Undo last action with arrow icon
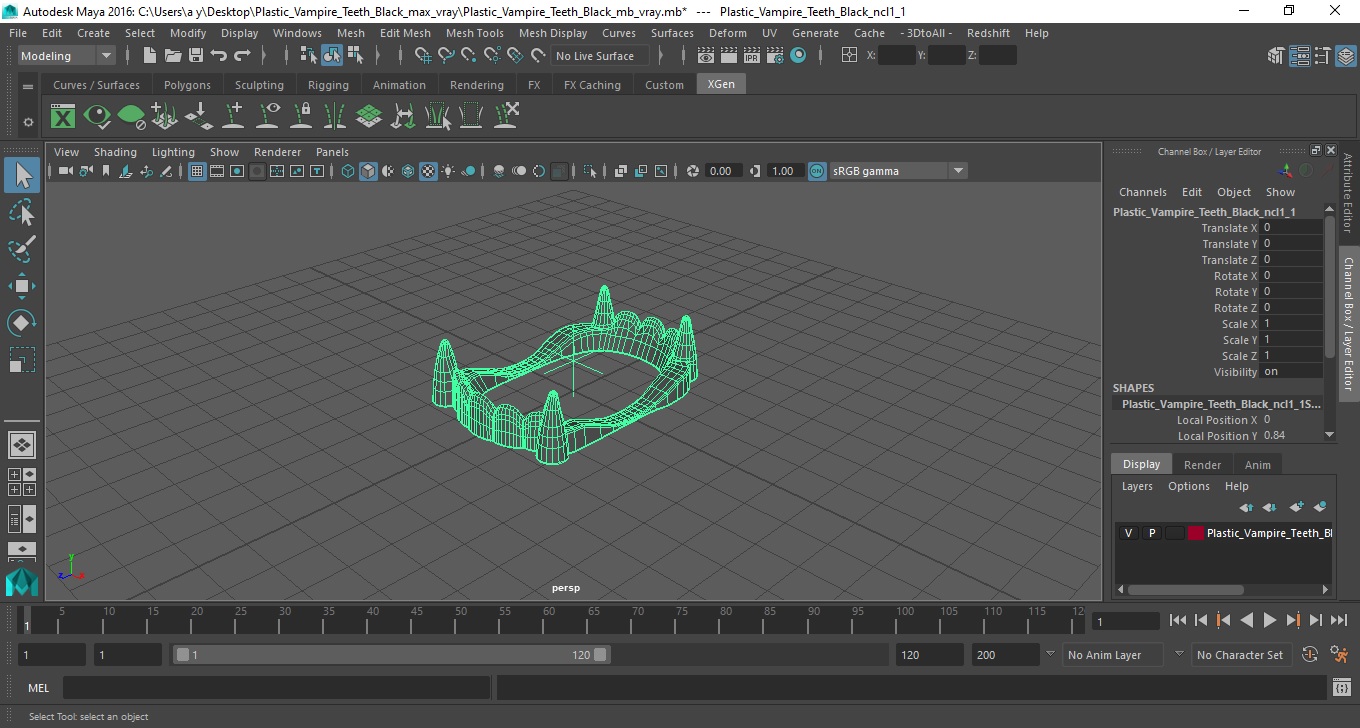This screenshot has height=728, width=1360. 219,56
